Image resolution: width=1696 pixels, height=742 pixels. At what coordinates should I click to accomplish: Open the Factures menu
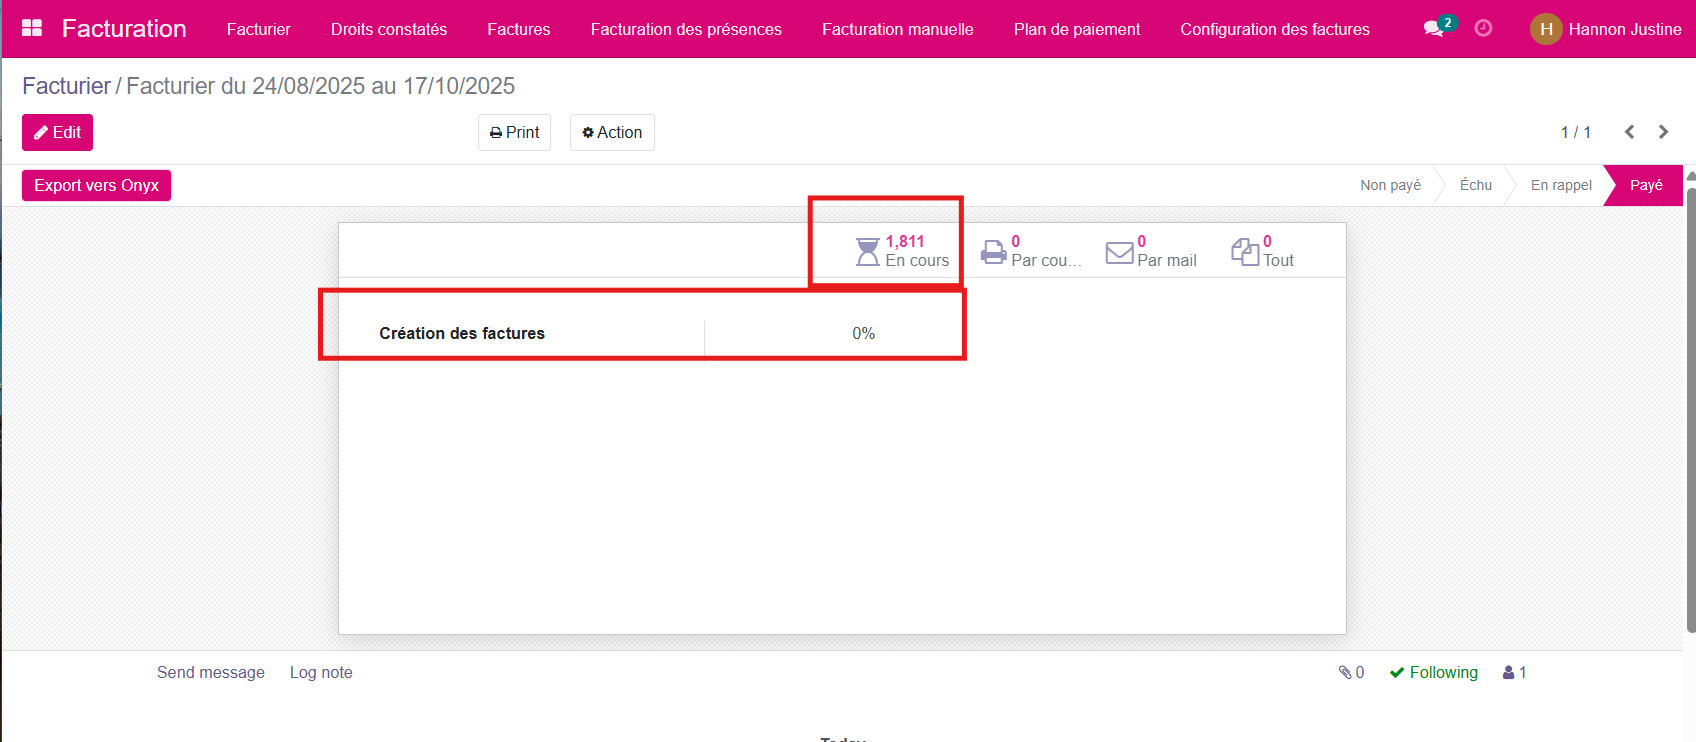click(x=518, y=29)
